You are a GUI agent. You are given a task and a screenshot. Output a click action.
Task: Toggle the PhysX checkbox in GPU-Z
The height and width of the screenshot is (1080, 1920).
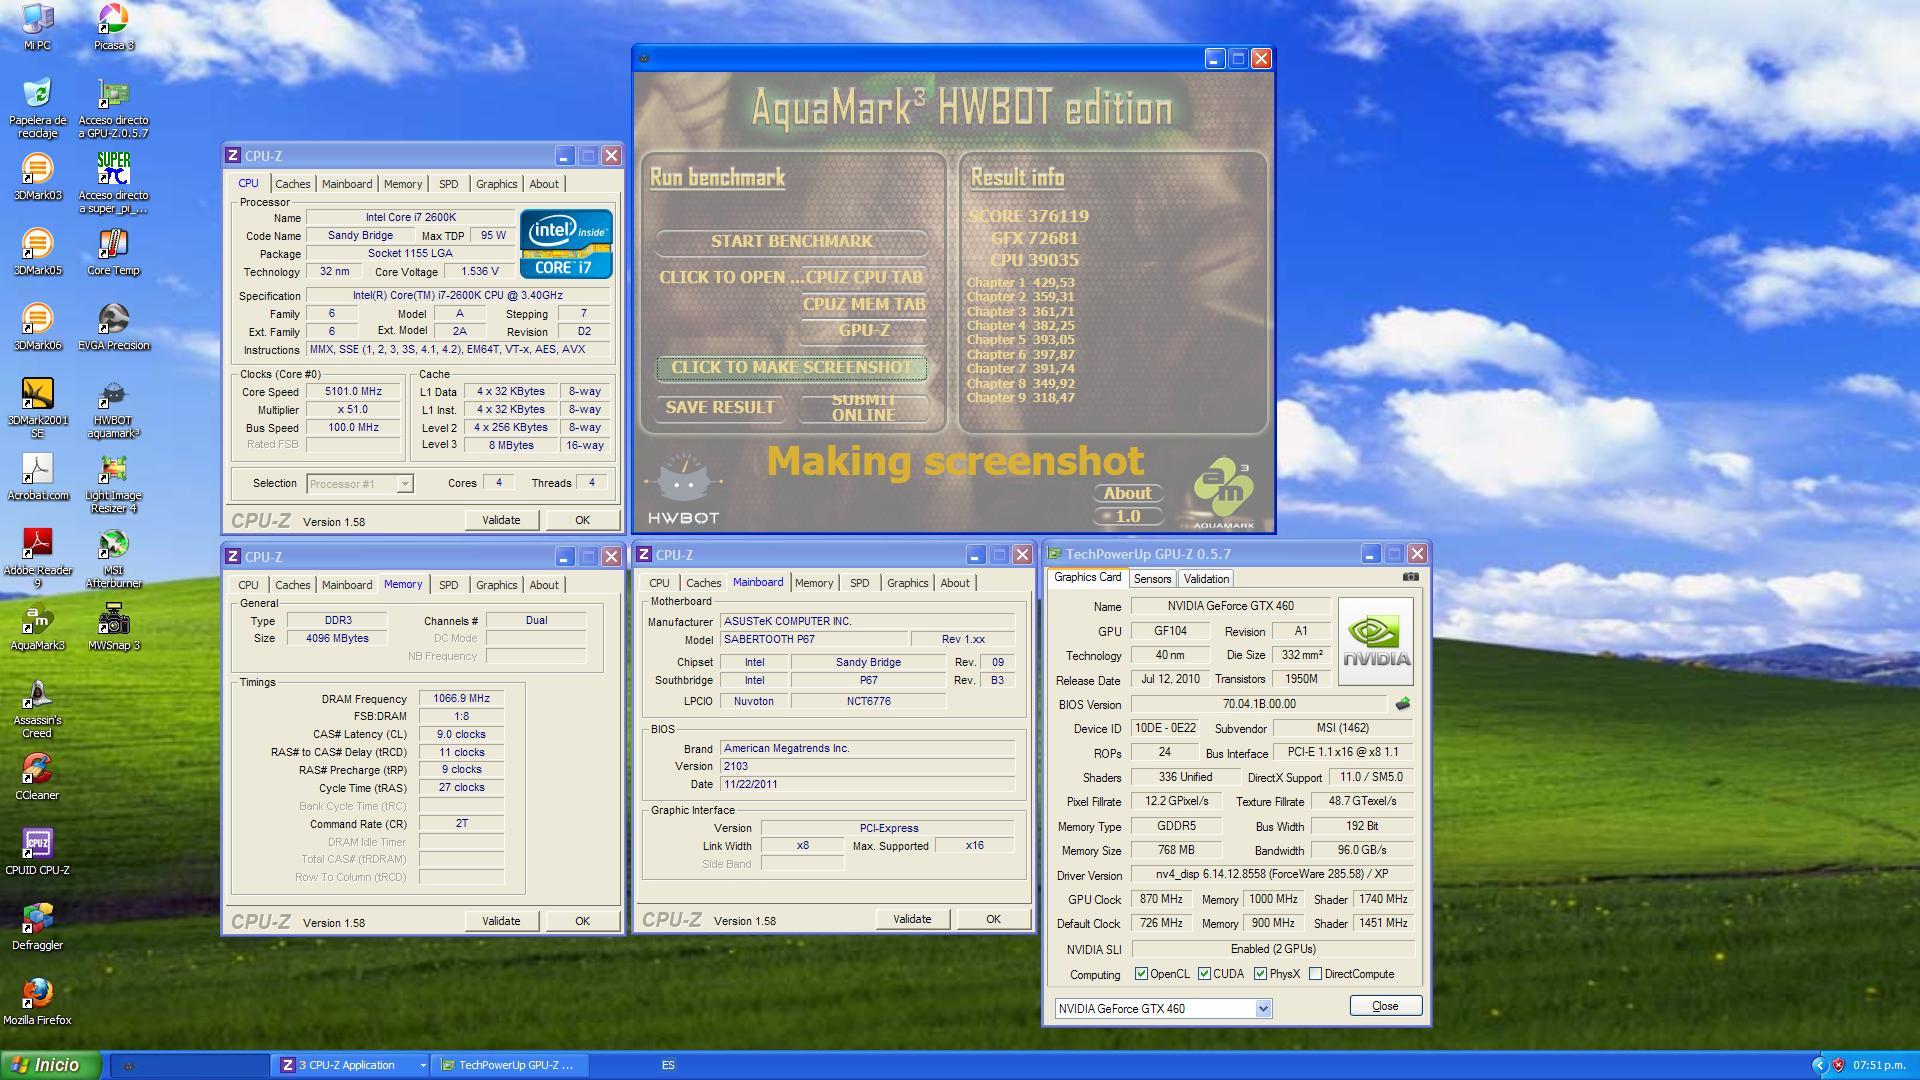click(x=1260, y=974)
